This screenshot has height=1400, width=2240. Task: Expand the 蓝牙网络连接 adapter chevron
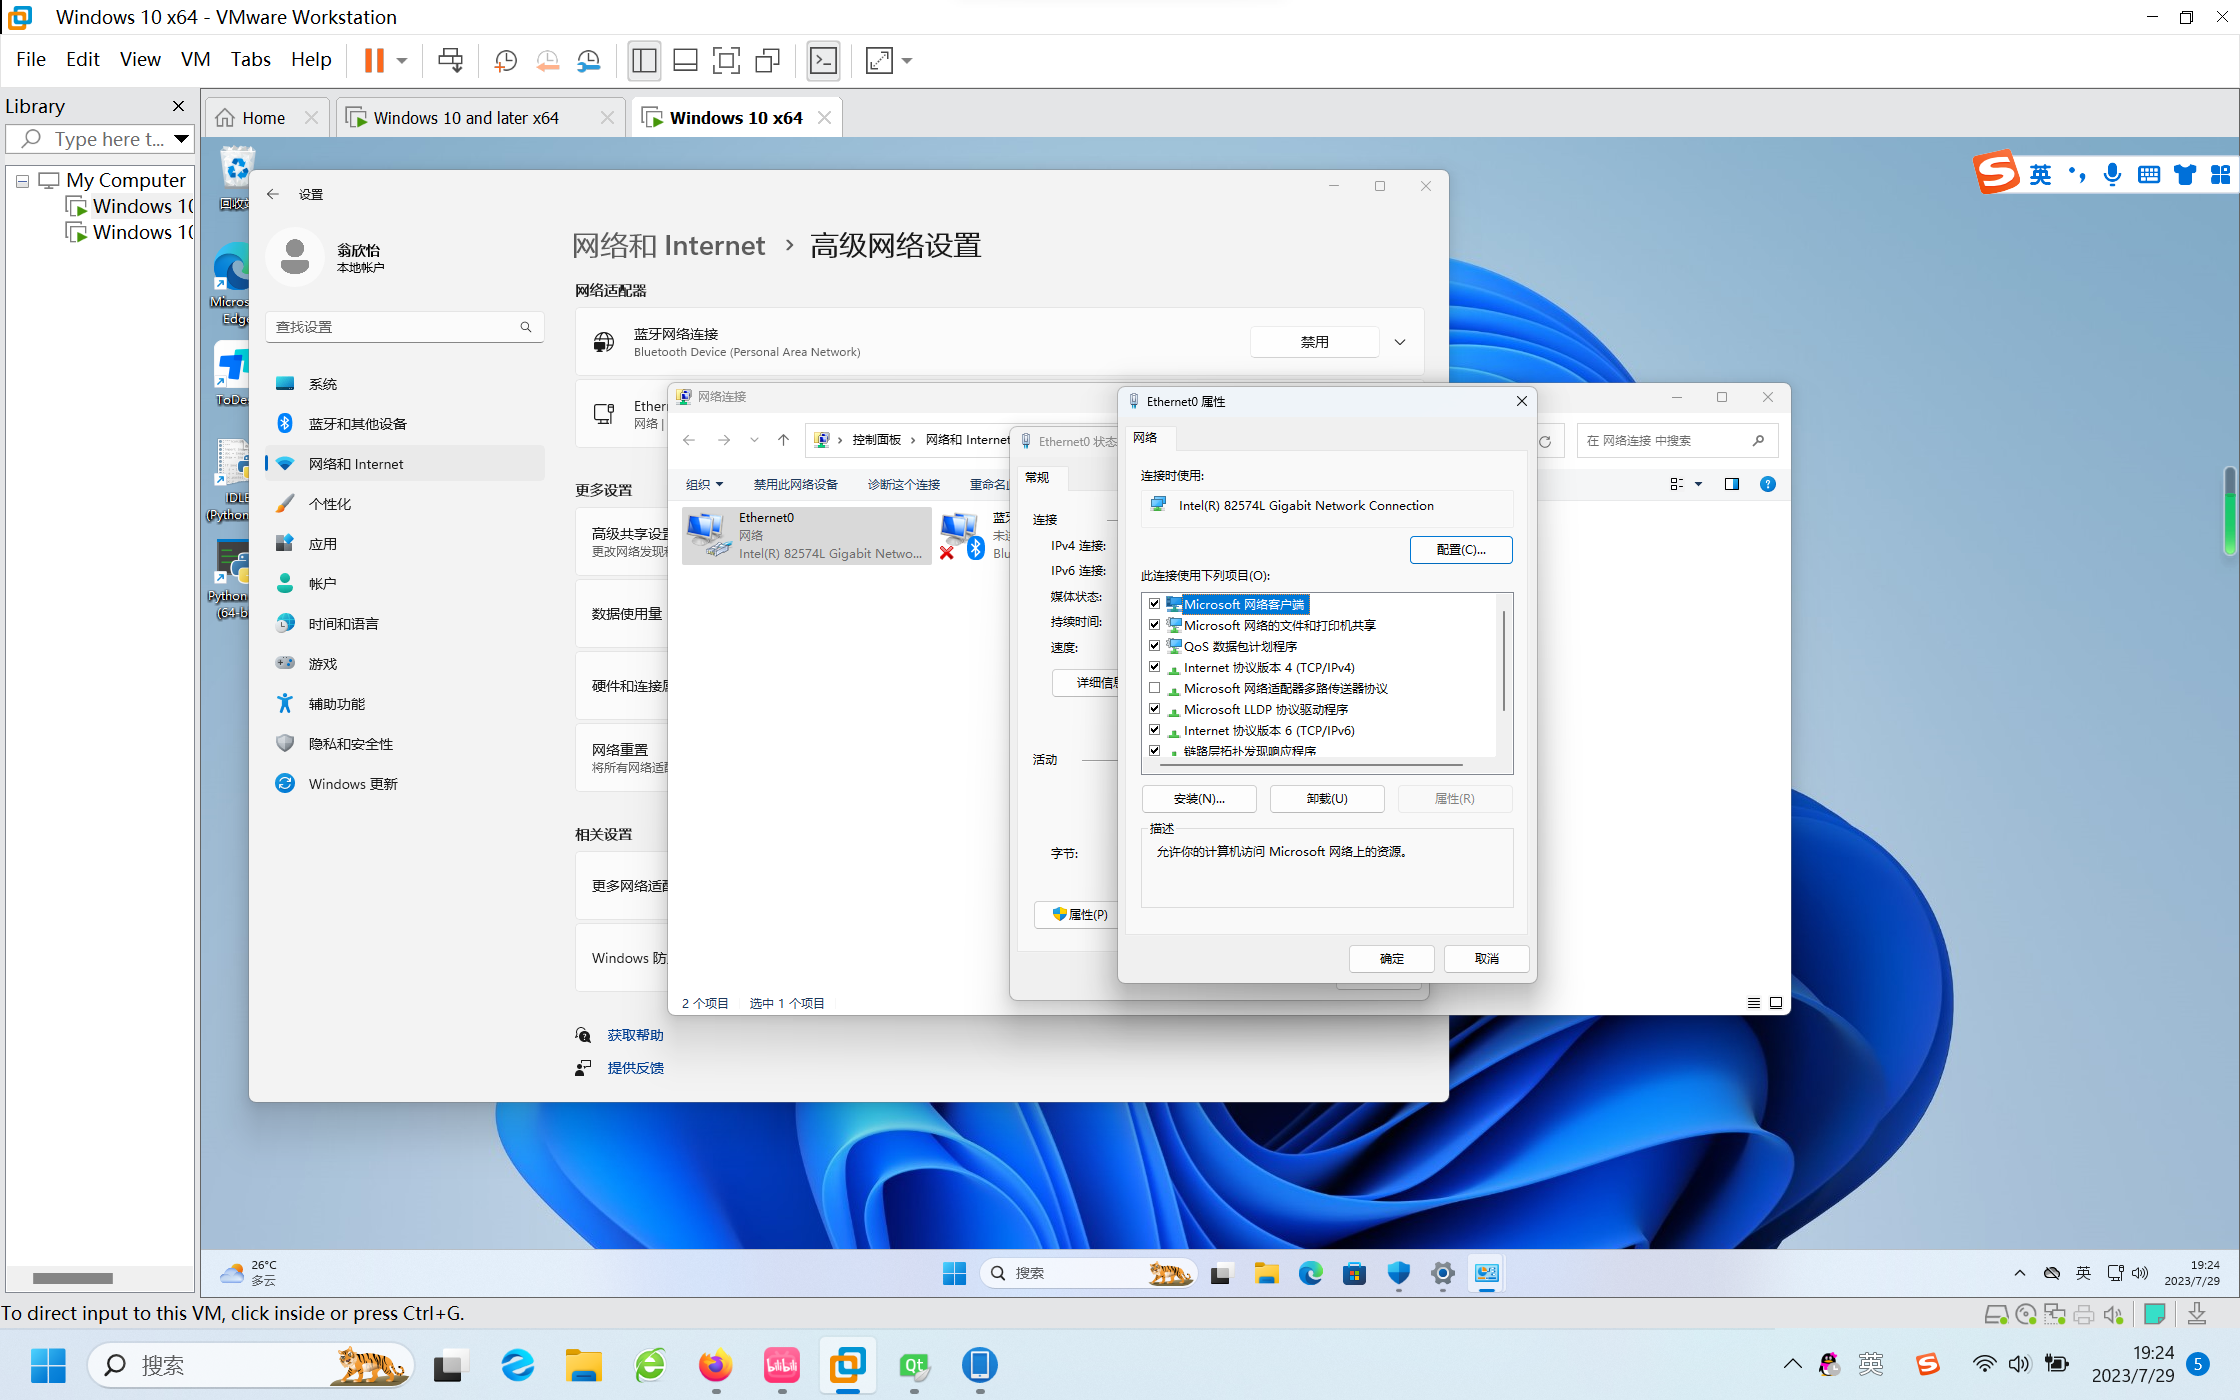(x=1400, y=342)
